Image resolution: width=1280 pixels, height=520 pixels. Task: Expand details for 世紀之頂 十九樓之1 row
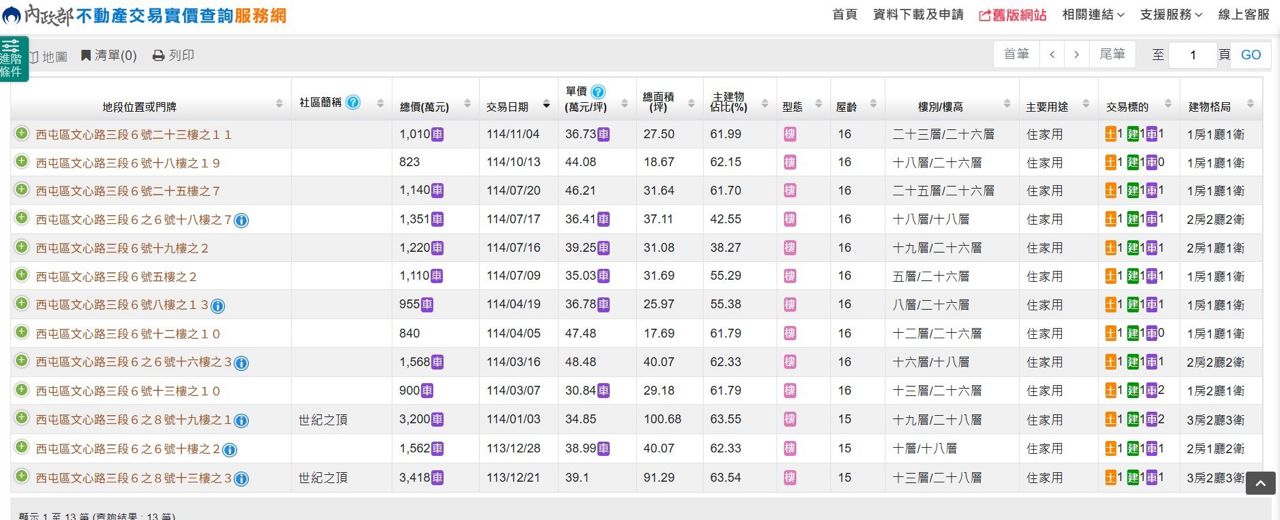(x=21, y=420)
